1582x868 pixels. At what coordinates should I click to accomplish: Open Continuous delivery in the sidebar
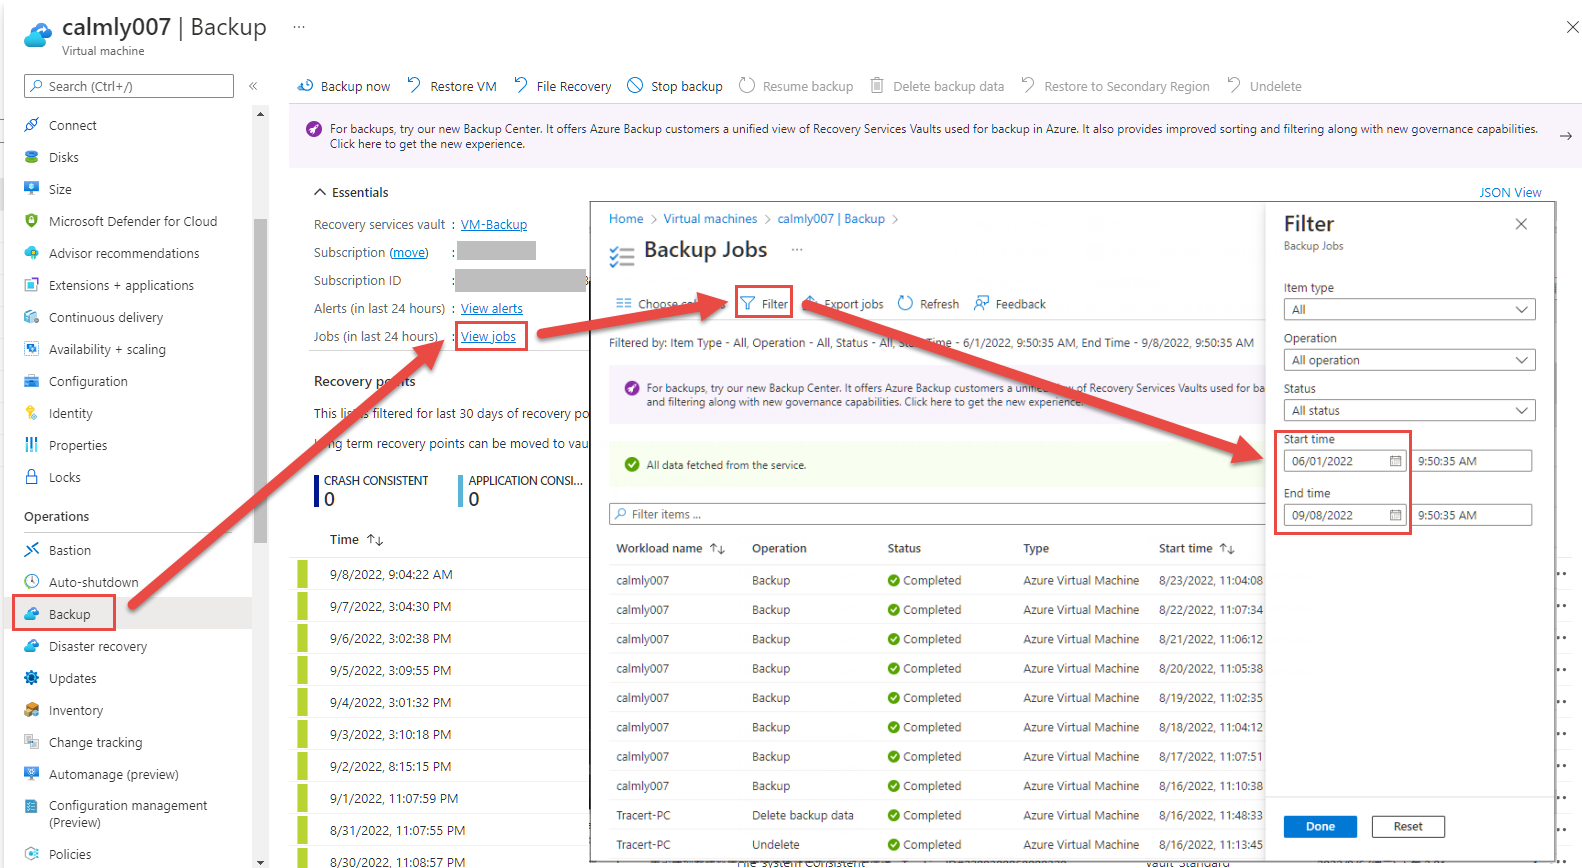[105, 317]
